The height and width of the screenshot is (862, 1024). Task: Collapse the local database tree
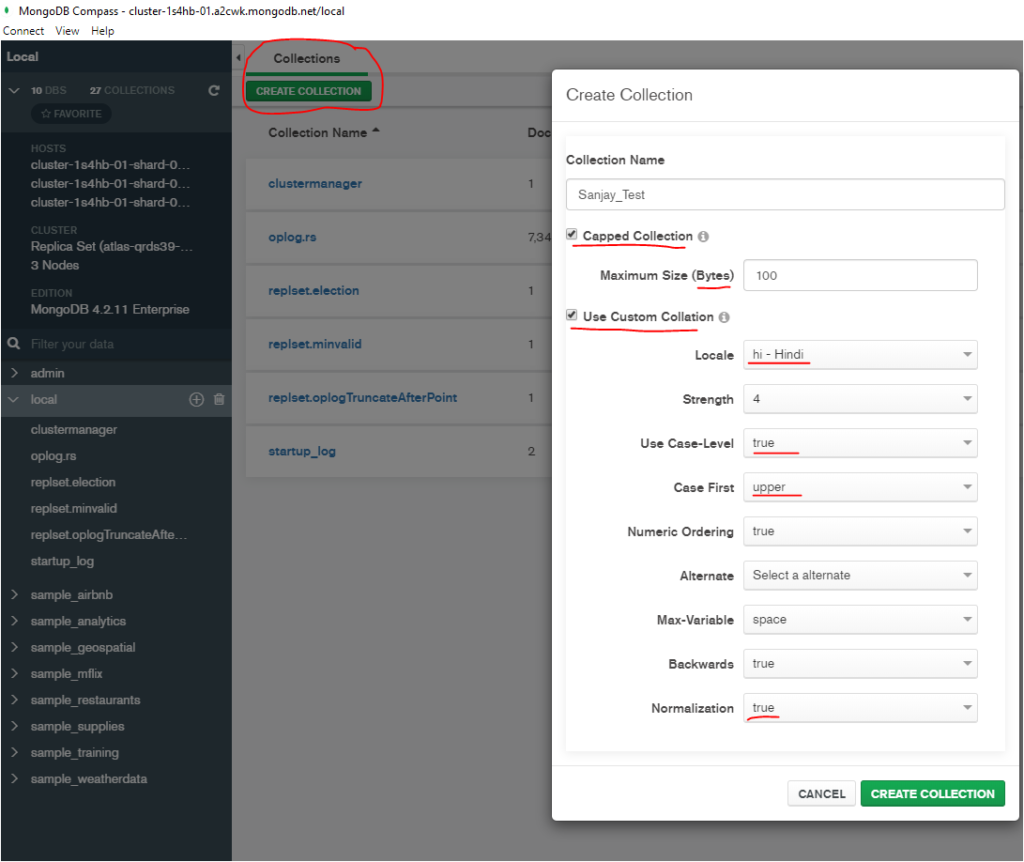tap(14, 400)
